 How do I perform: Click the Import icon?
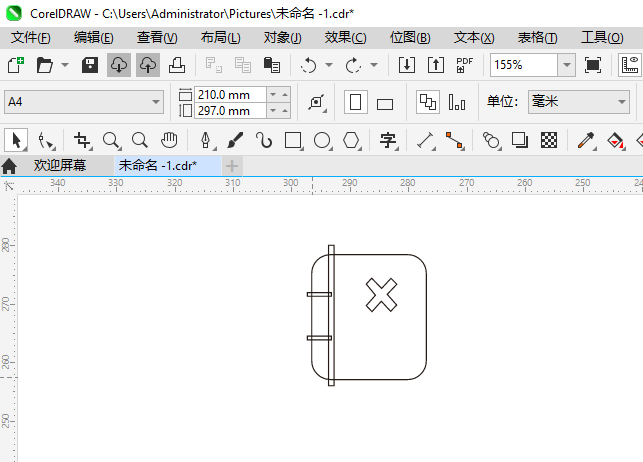(x=407, y=65)
